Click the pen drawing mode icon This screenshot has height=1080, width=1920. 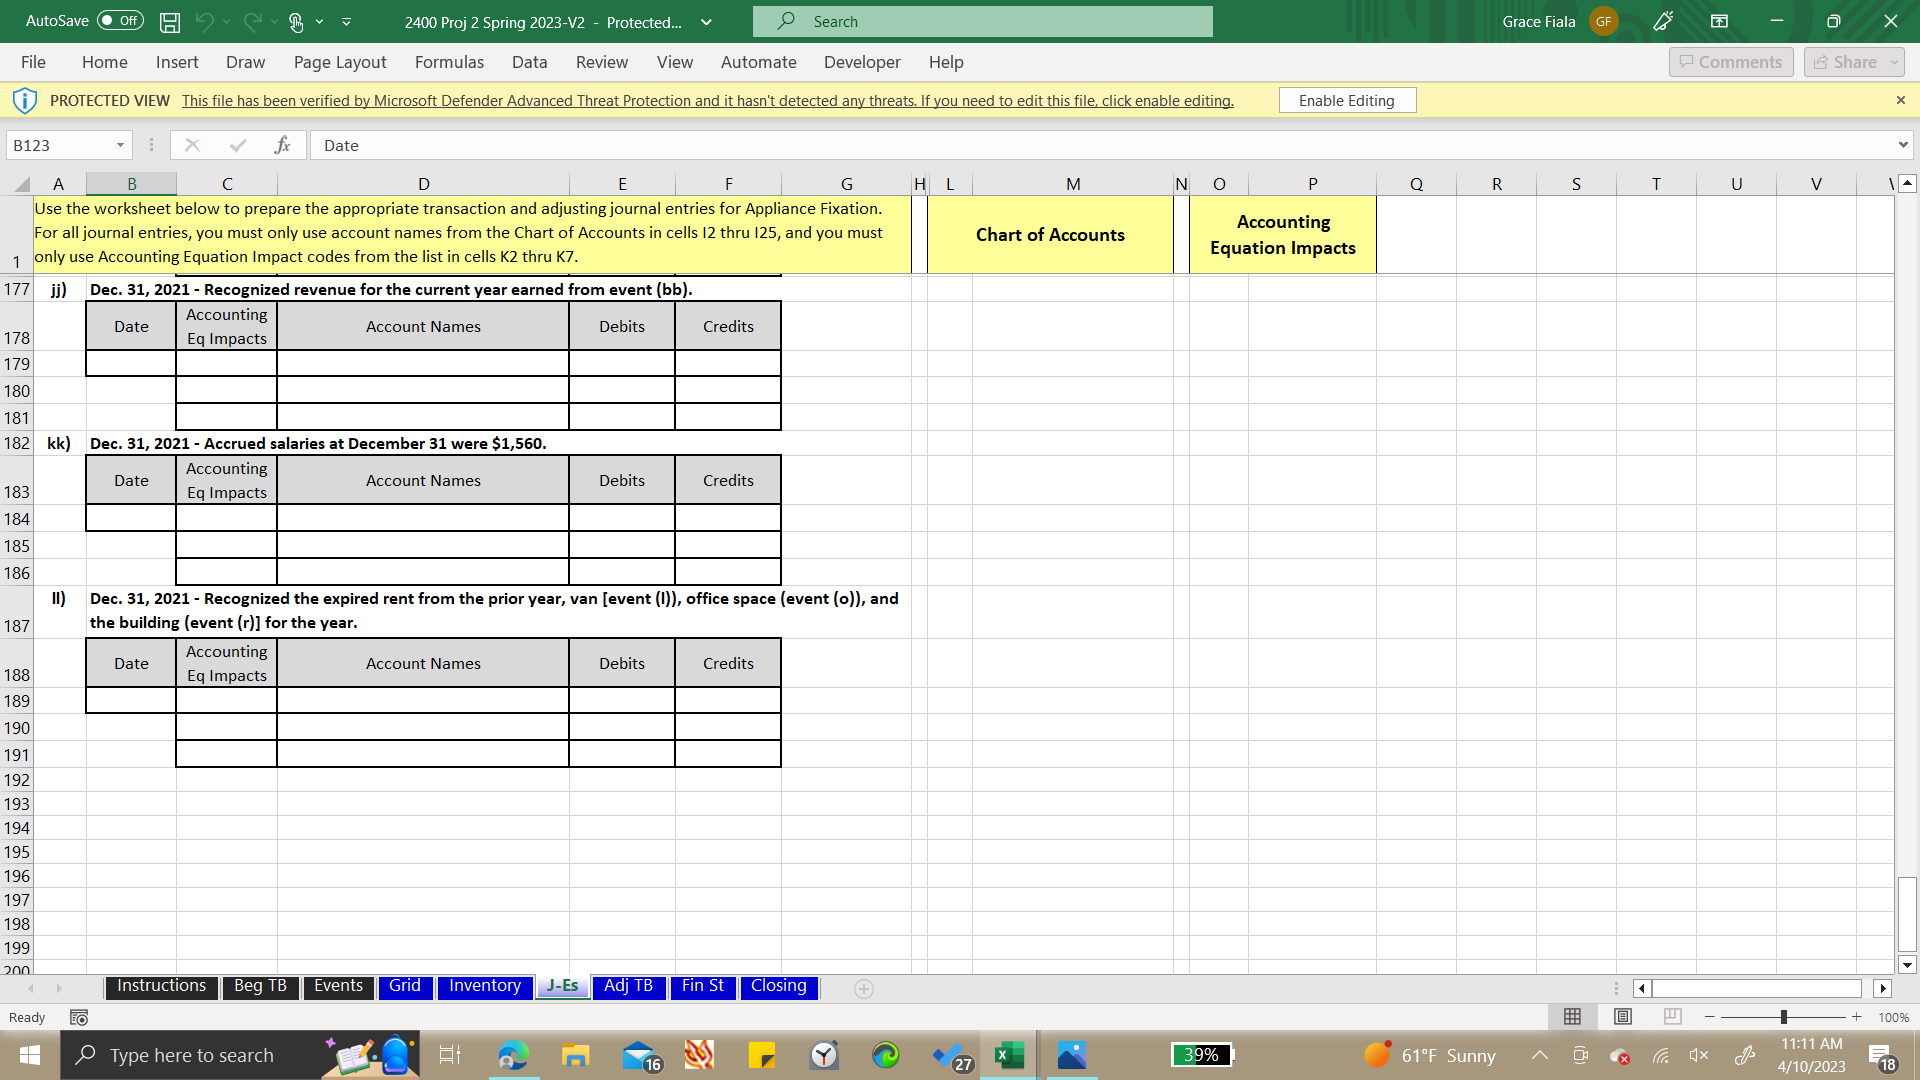pyautogui.click(x=1663, y=21)
